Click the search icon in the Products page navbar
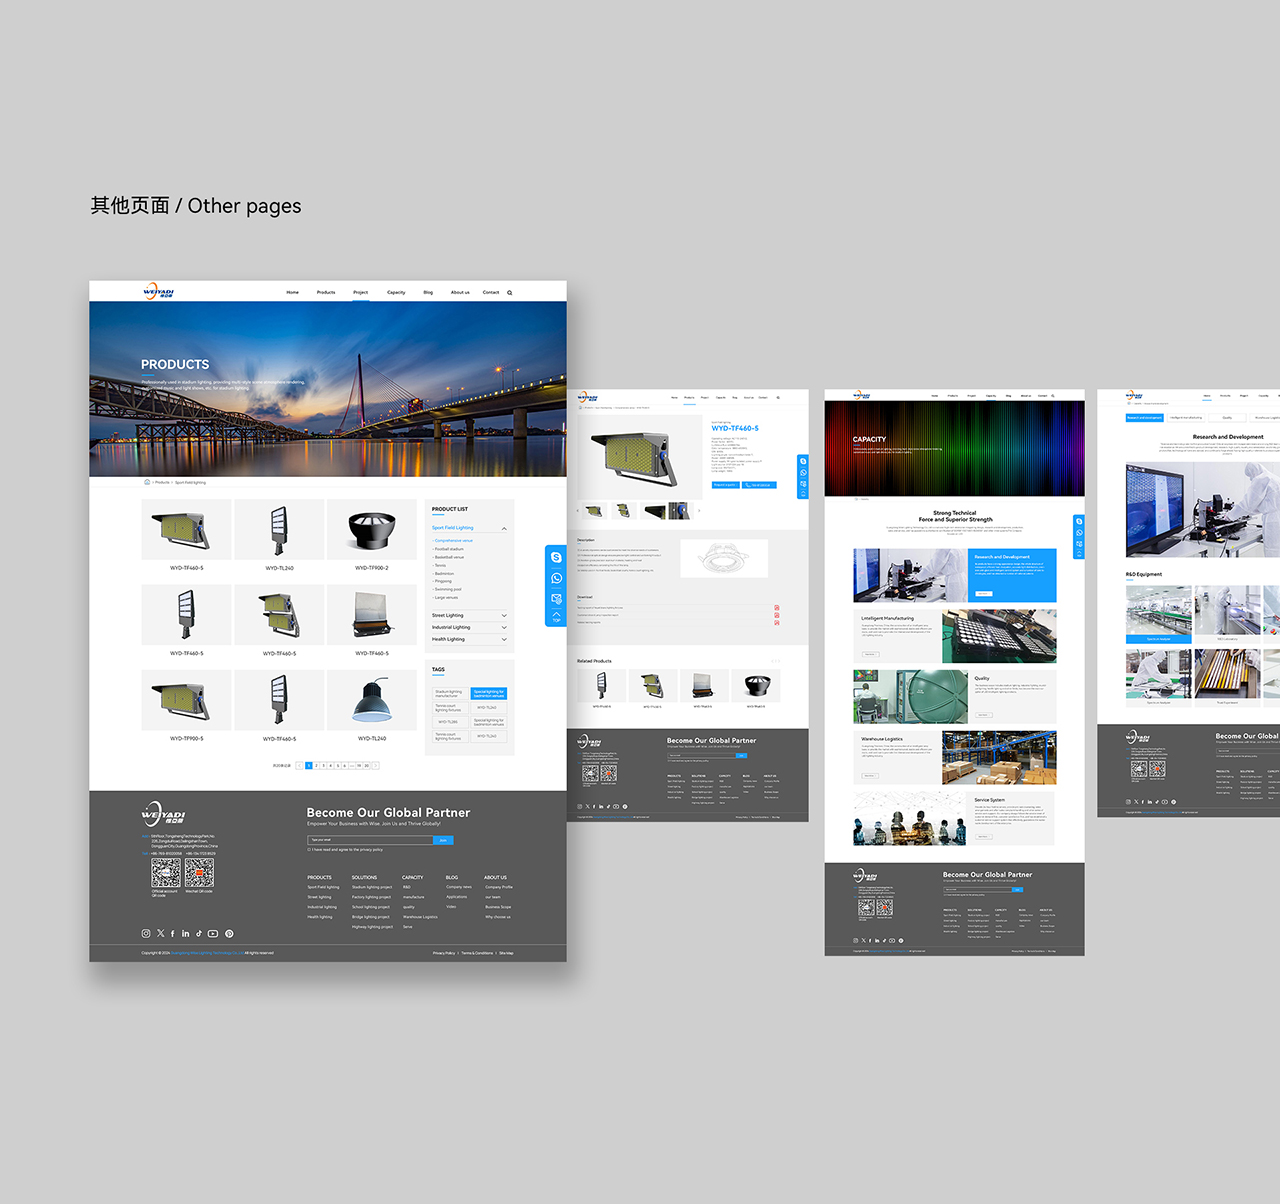Image resolution: width=1280 pixels, height=1204 pixels. [509, 293]
